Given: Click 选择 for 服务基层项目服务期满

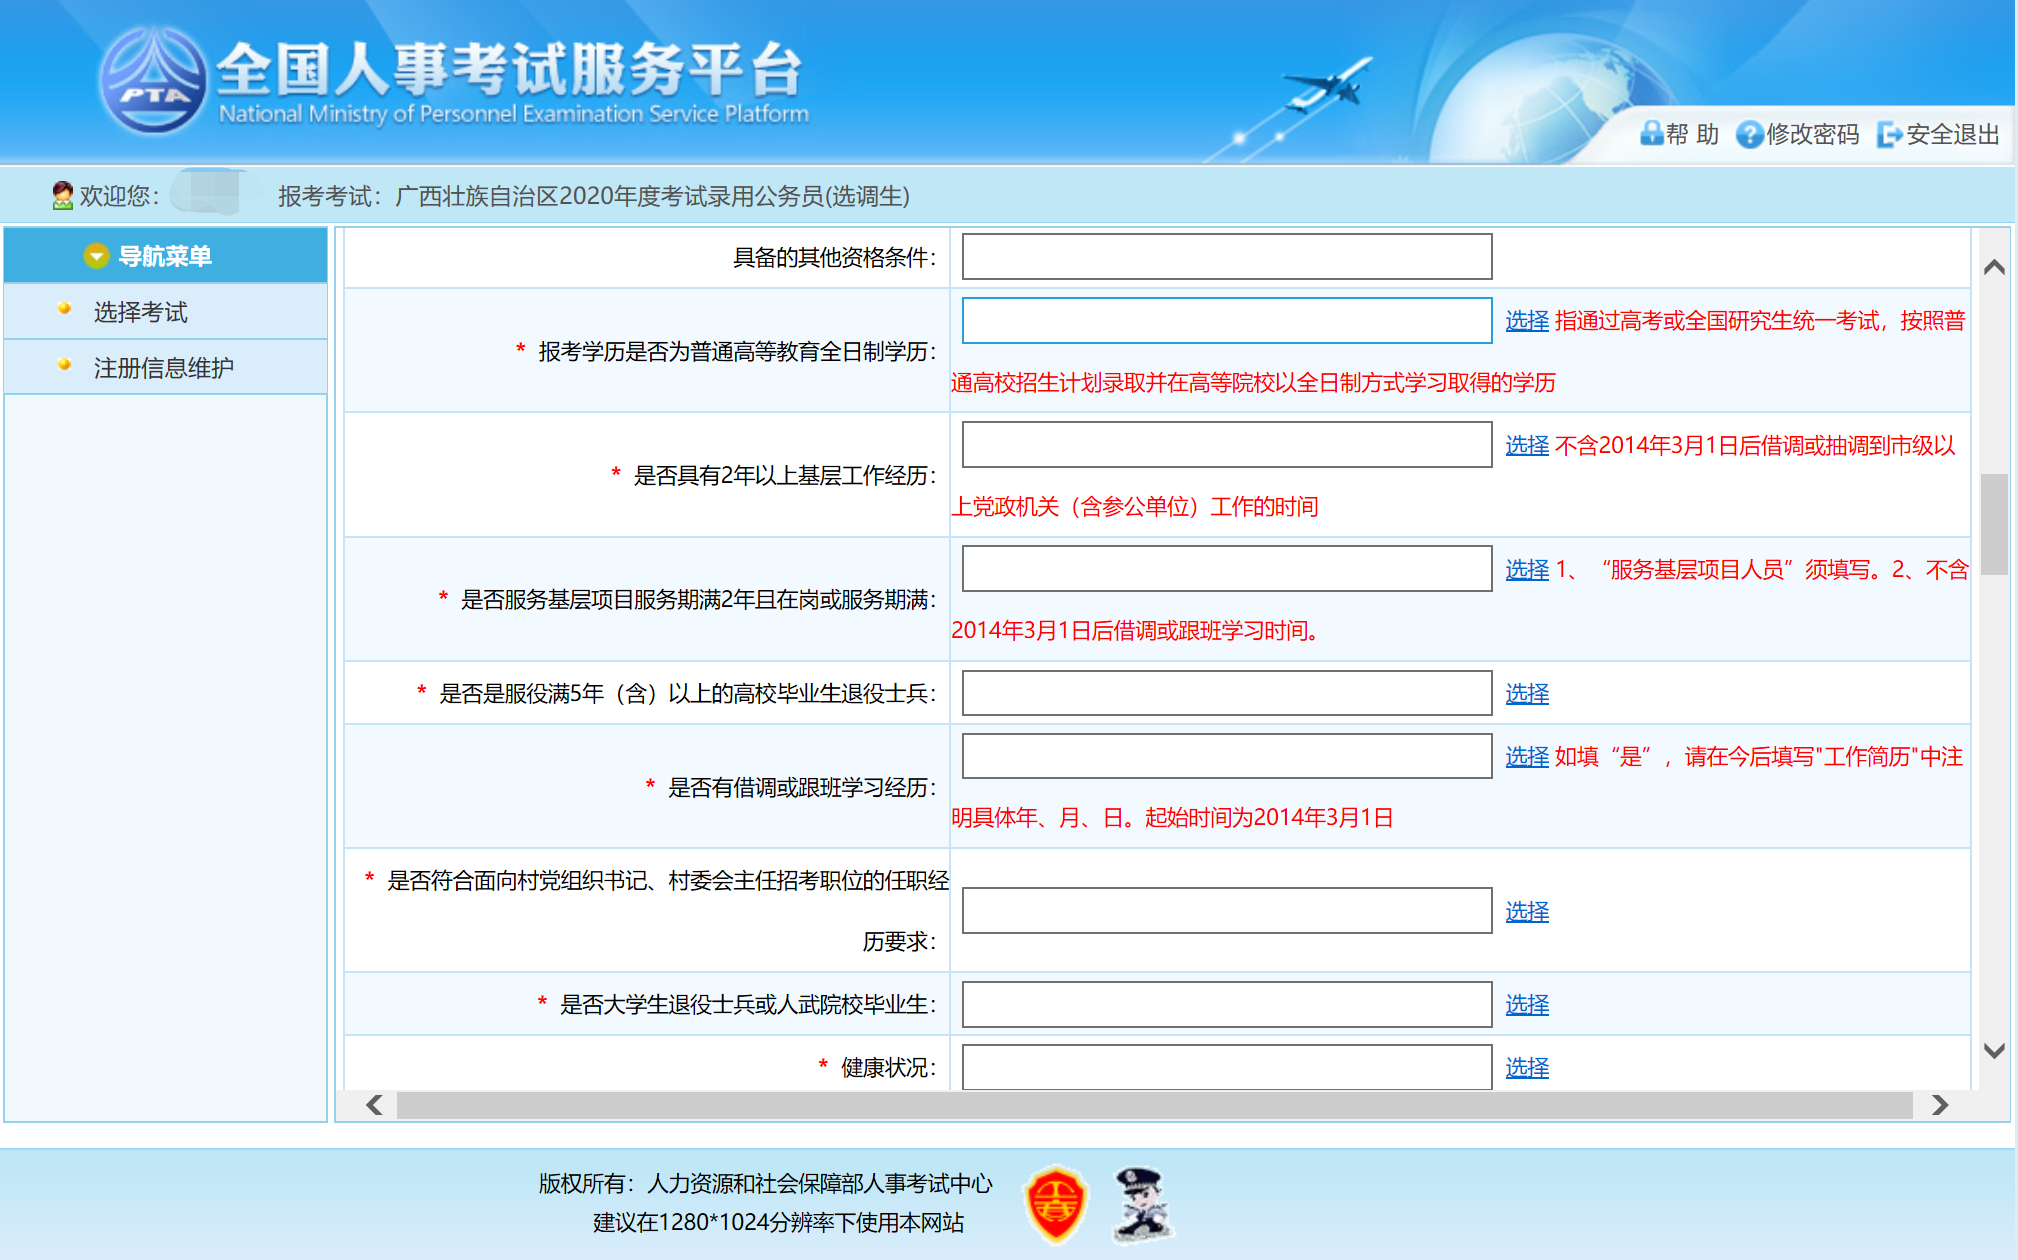Looking at the screenshot, I should pos(1527,569).
